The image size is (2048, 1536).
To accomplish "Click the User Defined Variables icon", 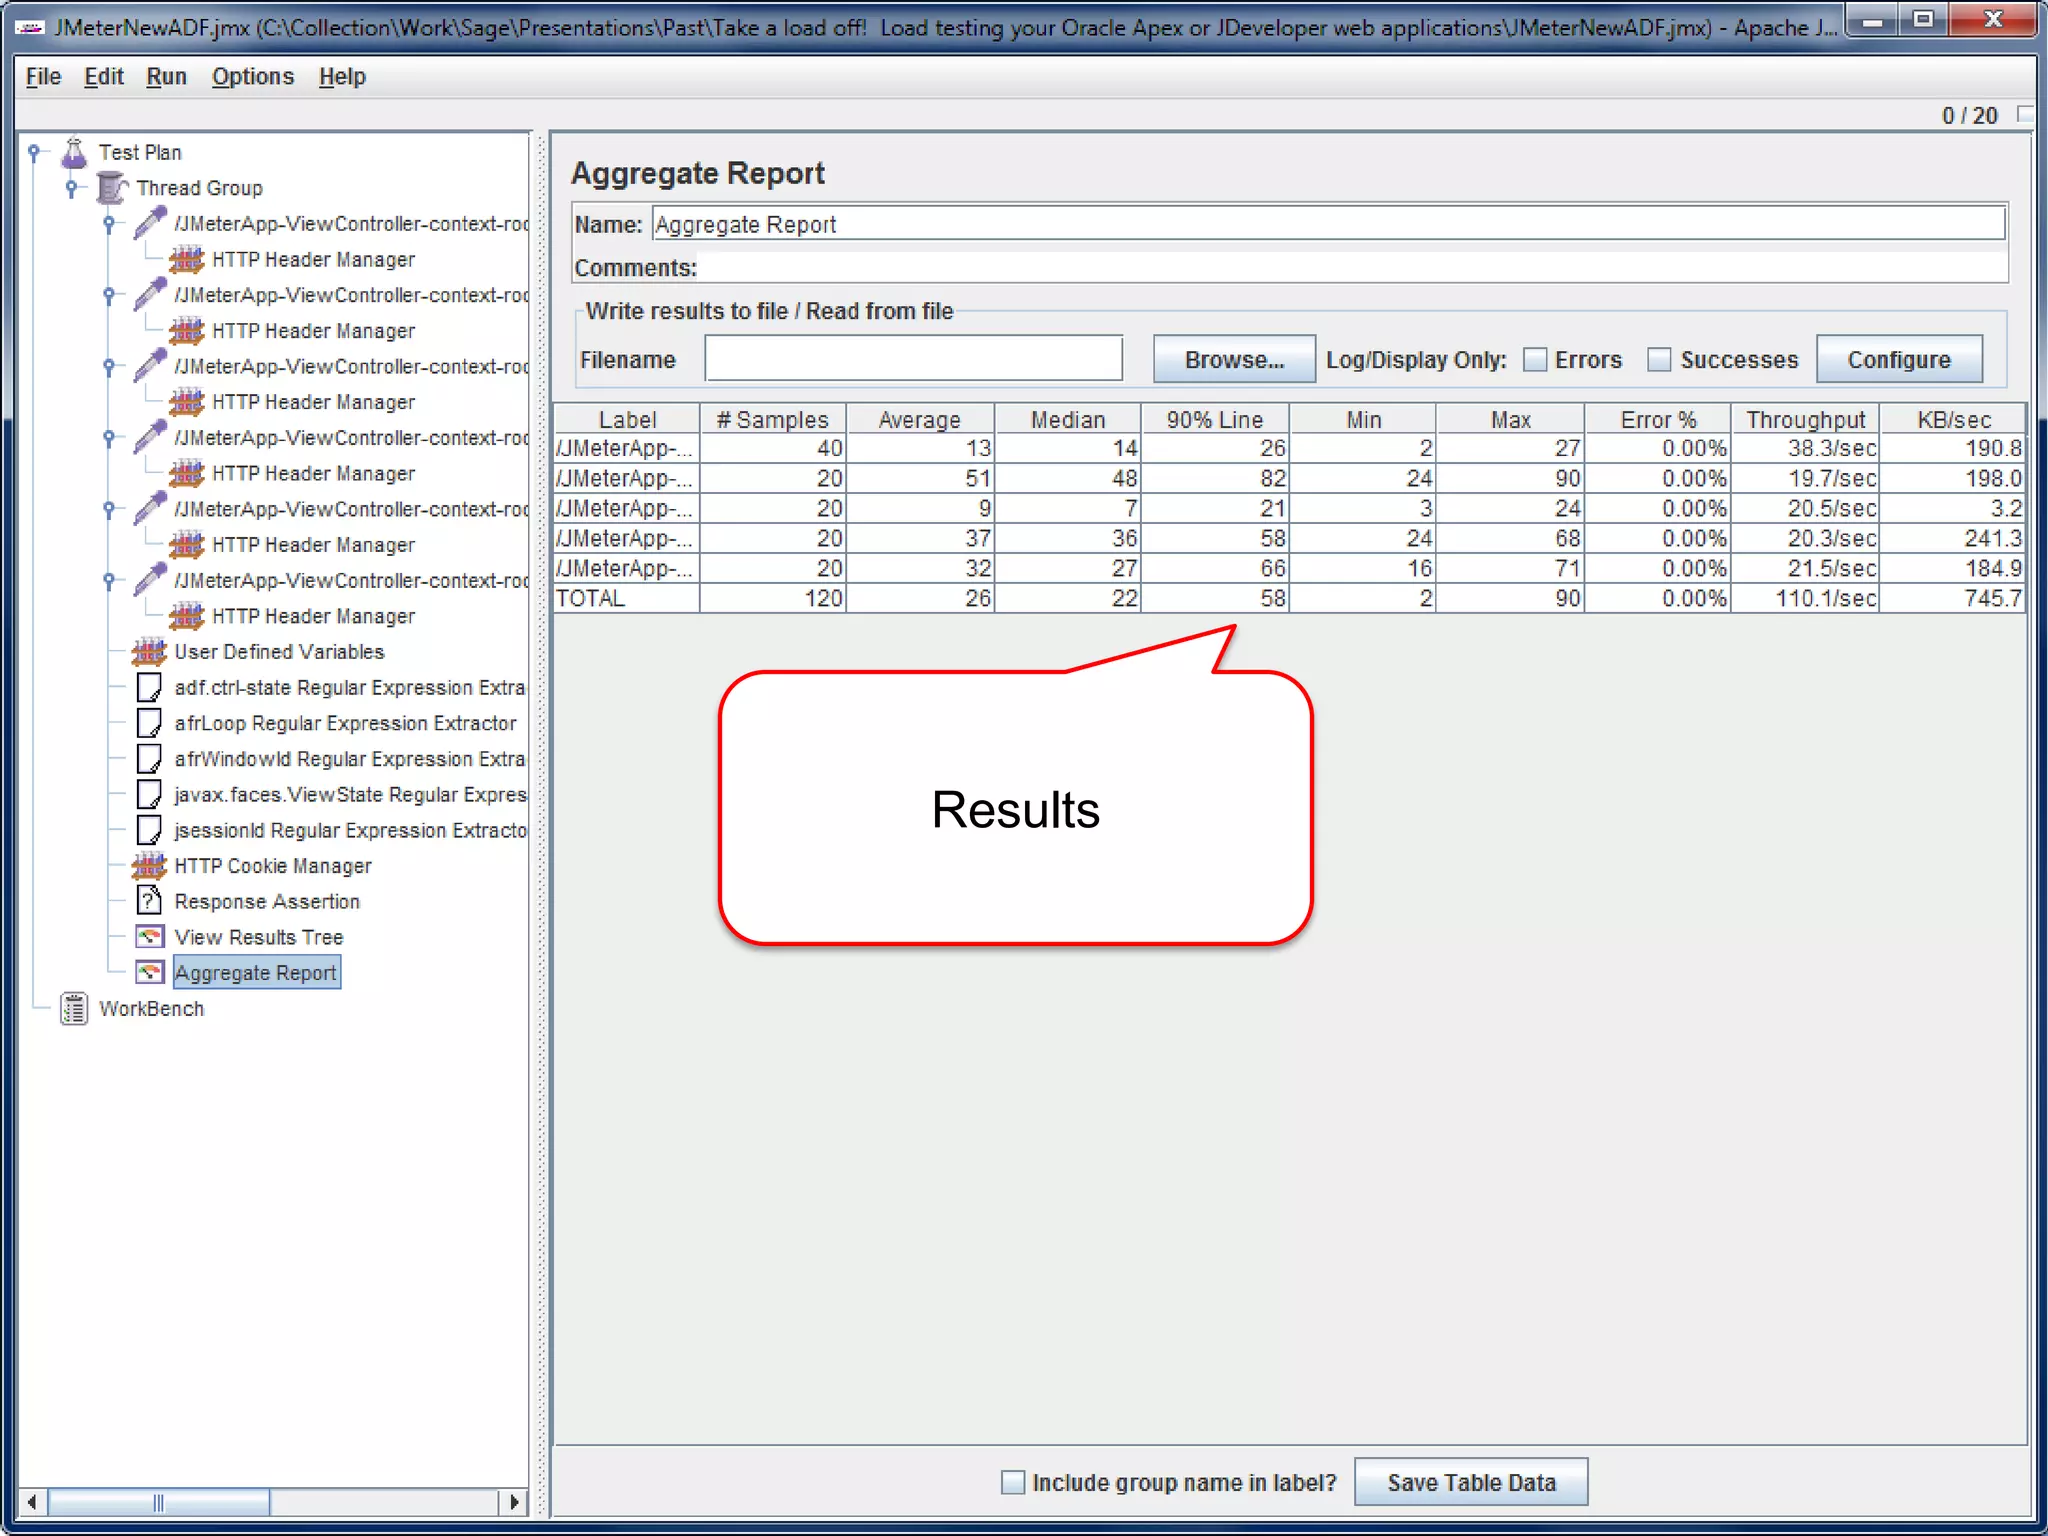I will pos(149,652).
